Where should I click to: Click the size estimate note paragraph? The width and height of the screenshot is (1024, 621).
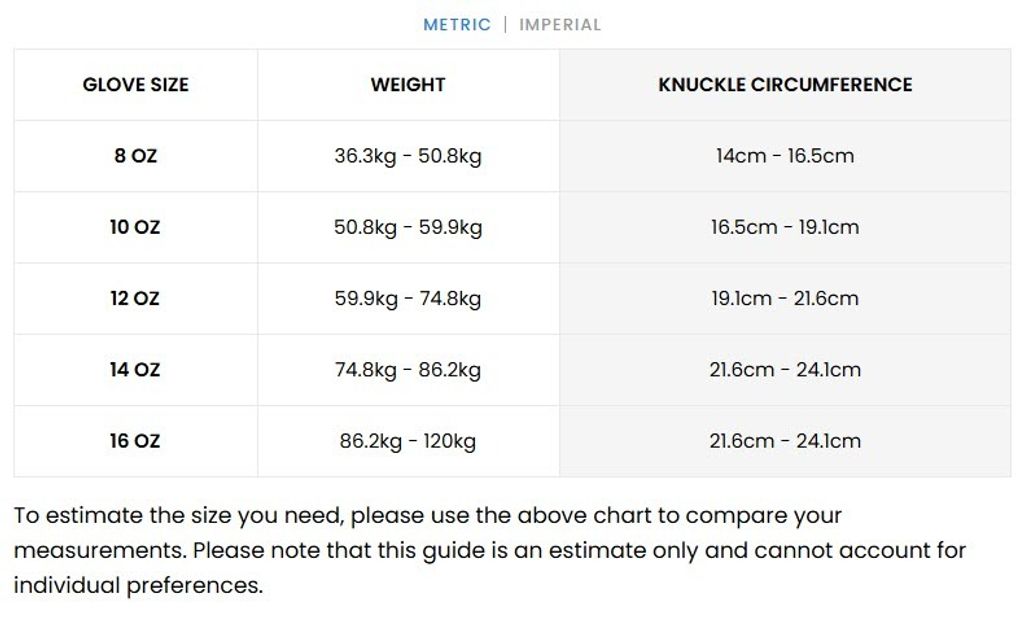[x=490, y=551]
